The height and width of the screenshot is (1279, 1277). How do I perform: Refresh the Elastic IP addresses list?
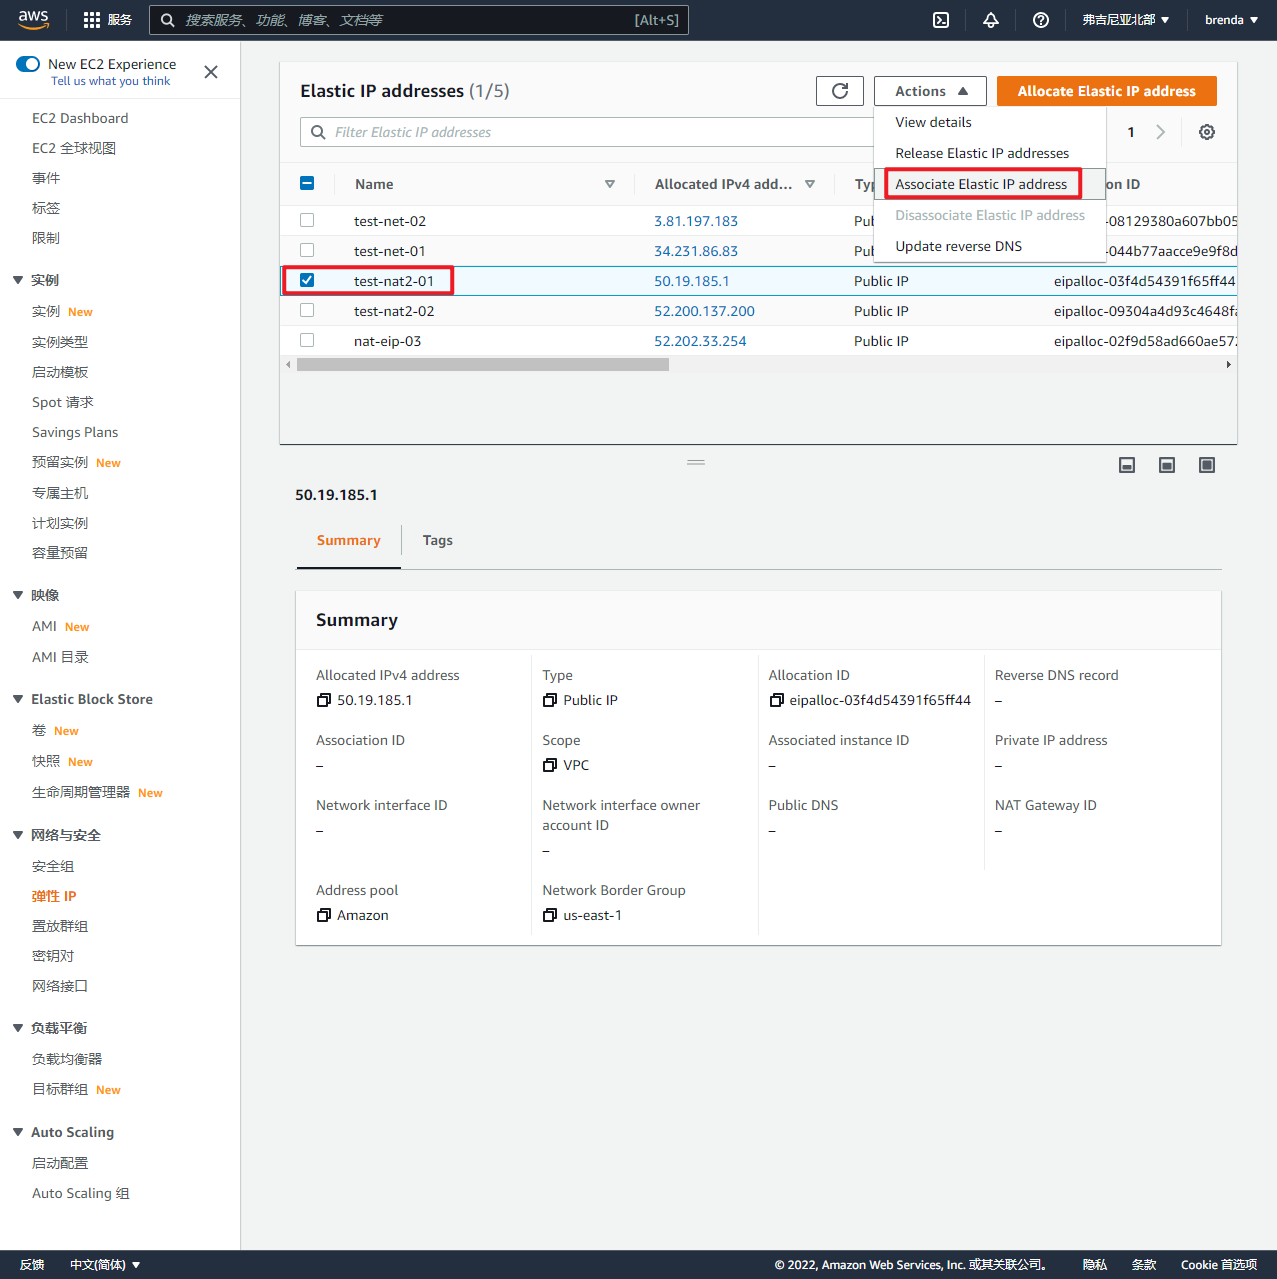click(840, 91)
